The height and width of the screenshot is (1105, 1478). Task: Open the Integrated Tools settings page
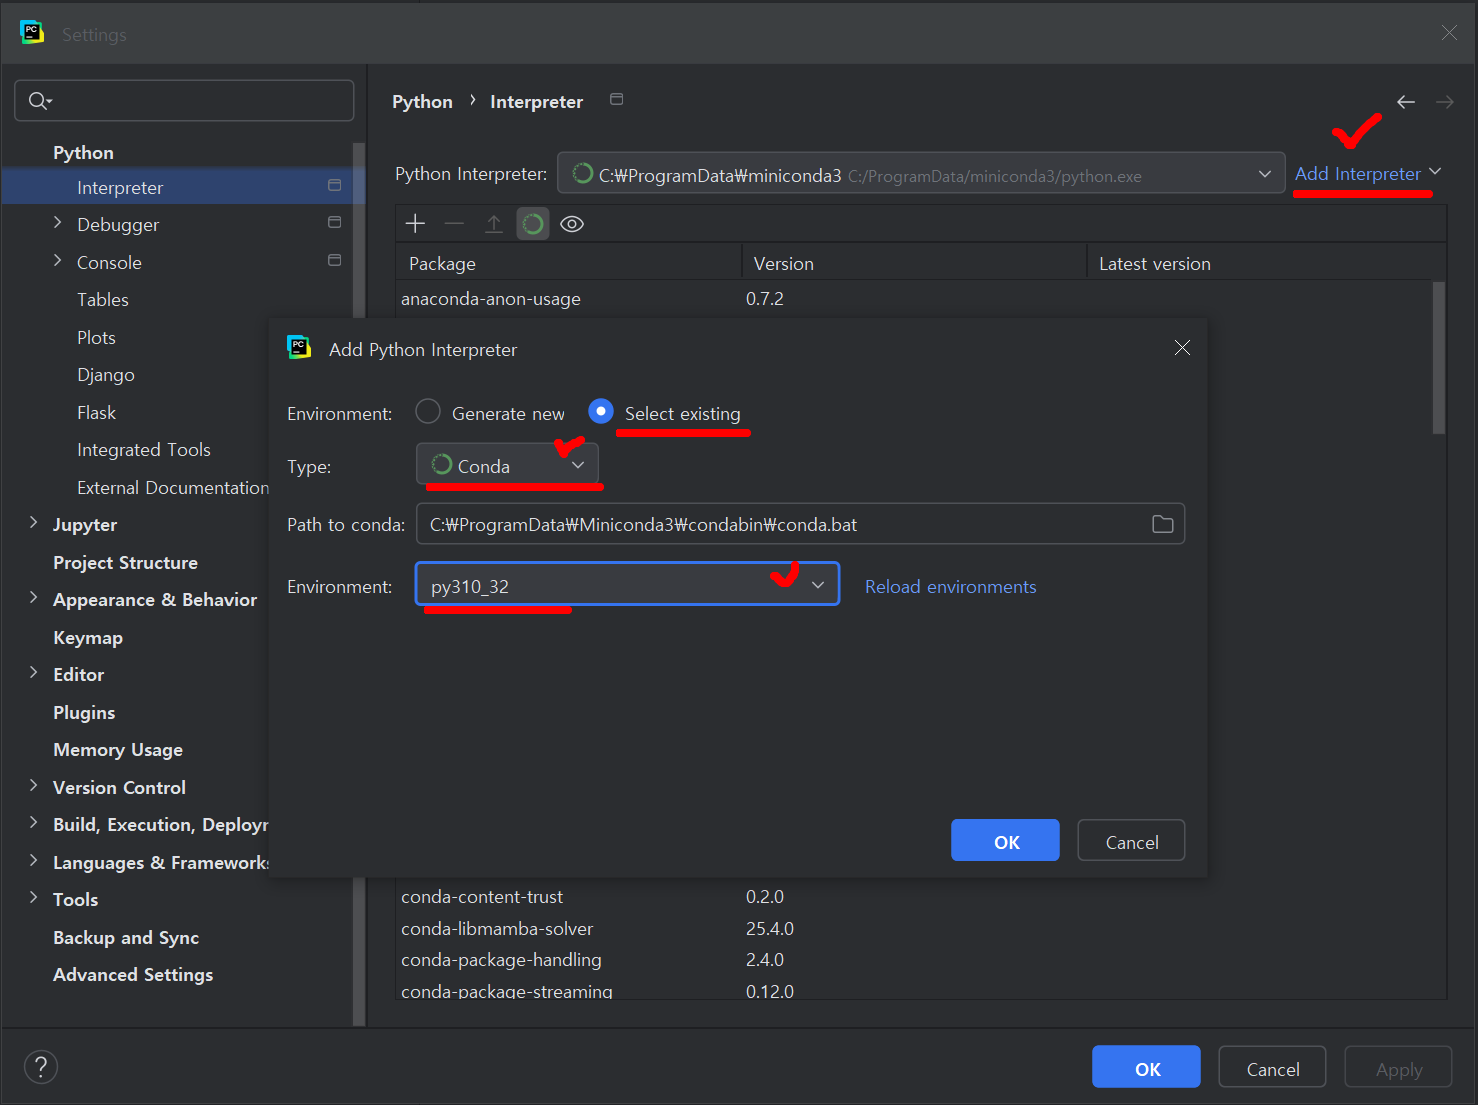point(144,450)
